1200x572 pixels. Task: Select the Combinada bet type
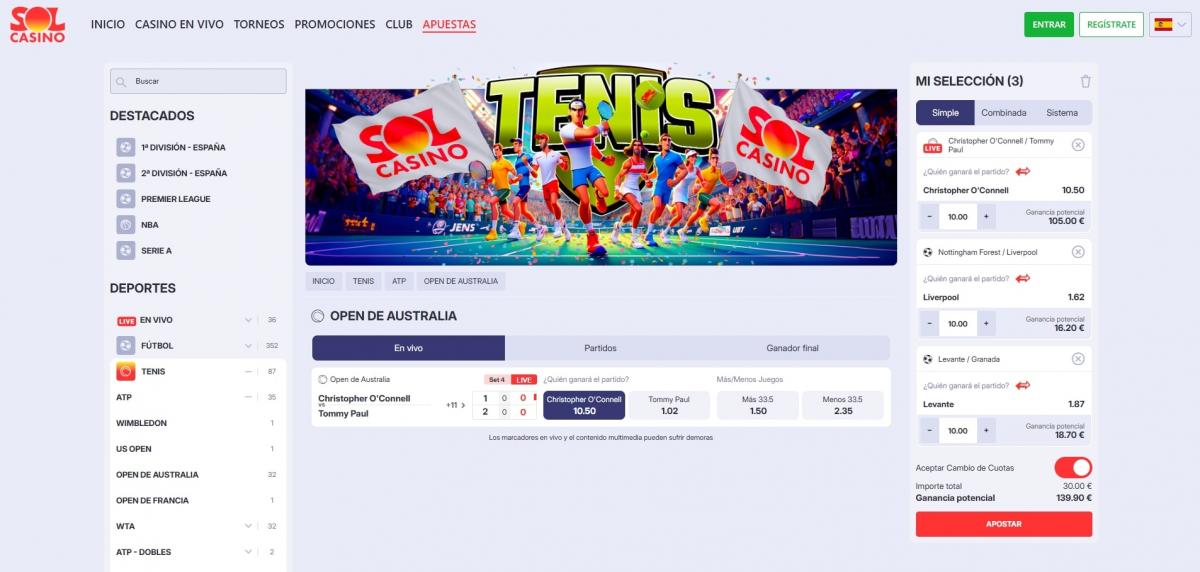click(x=1004, y=113)
